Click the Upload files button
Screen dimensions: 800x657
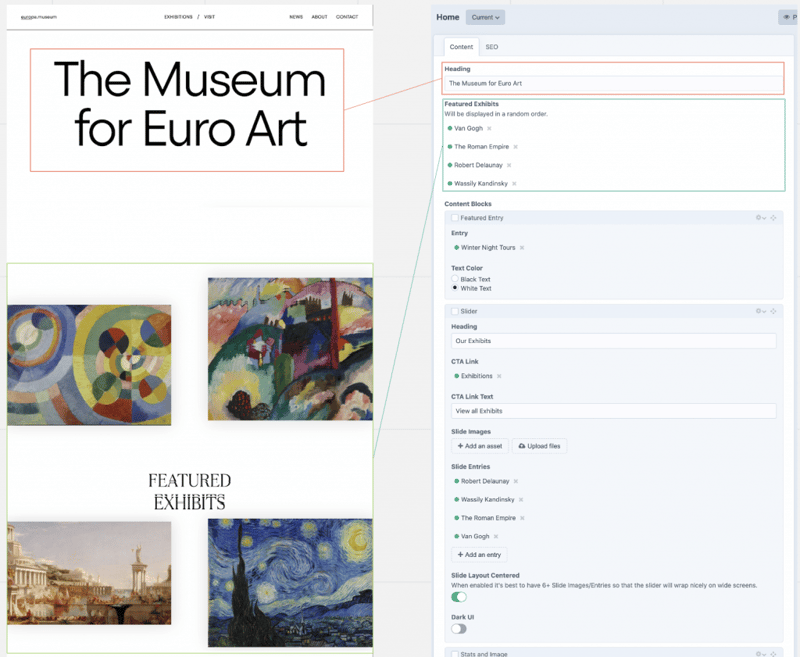click(x=540, y=446)
